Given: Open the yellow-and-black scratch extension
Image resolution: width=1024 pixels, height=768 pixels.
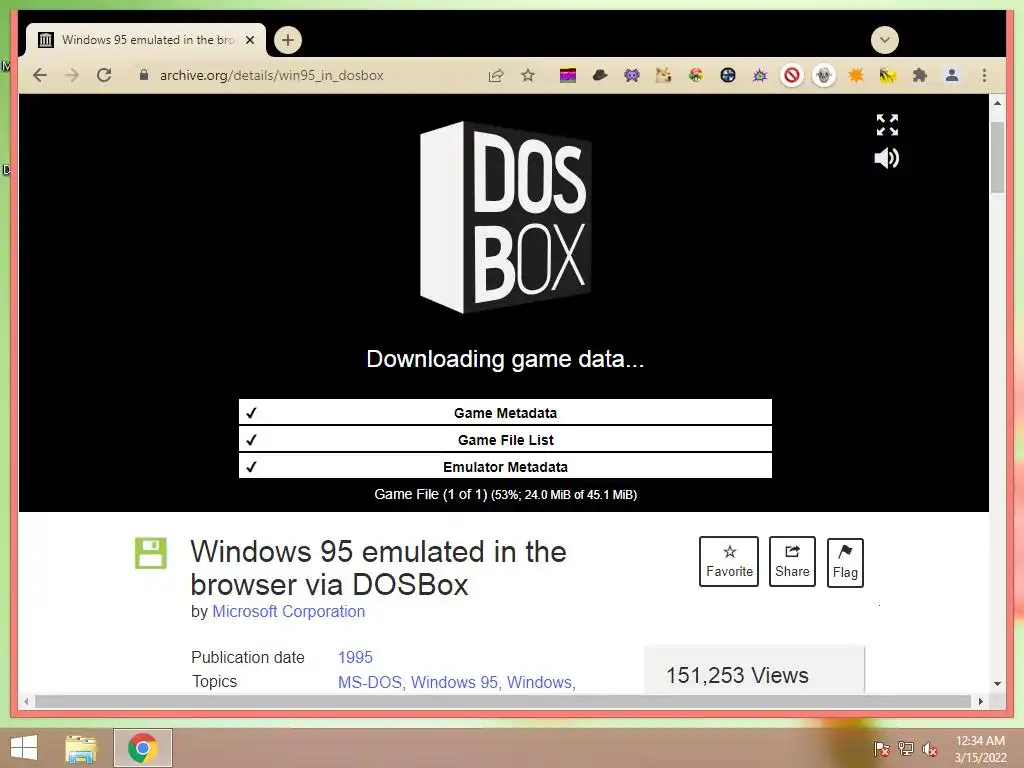Looking at the screenshot, I should (888, 76).
